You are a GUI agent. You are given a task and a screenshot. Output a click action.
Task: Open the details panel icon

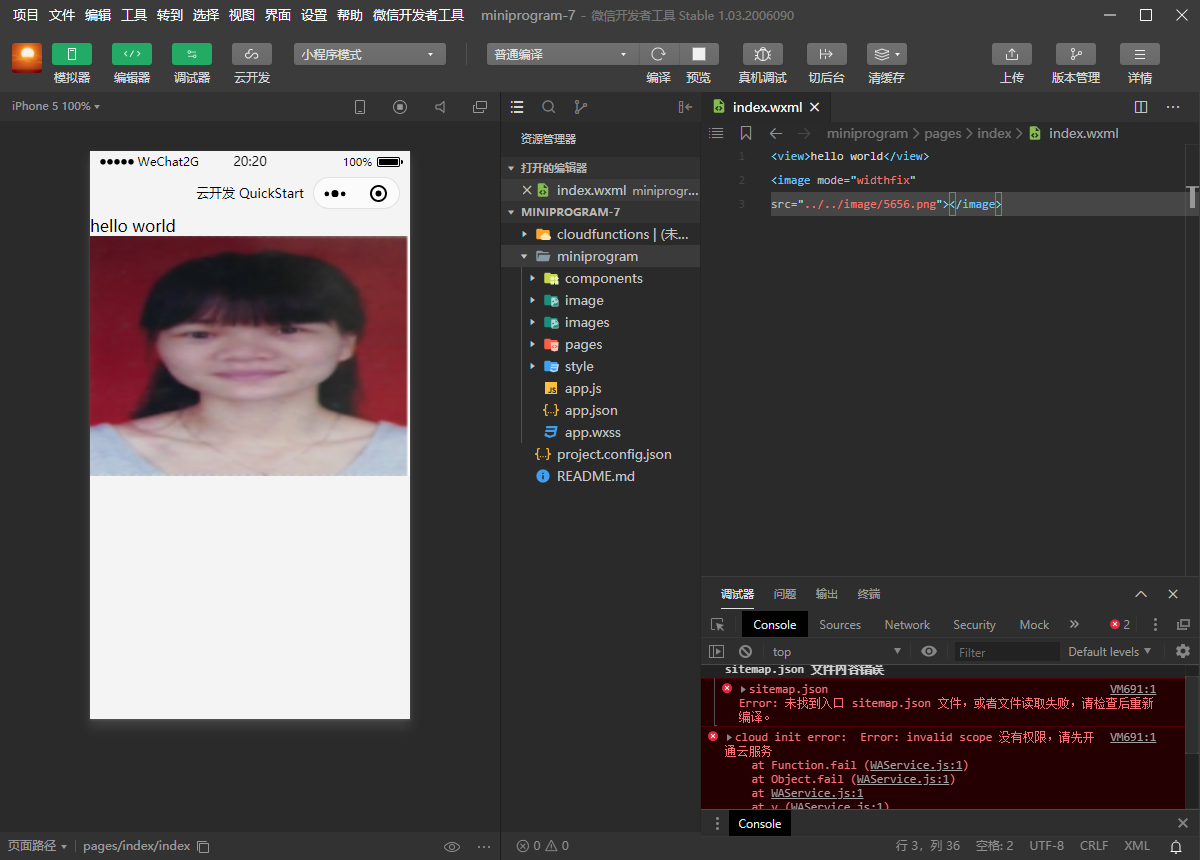(1139, 54)
